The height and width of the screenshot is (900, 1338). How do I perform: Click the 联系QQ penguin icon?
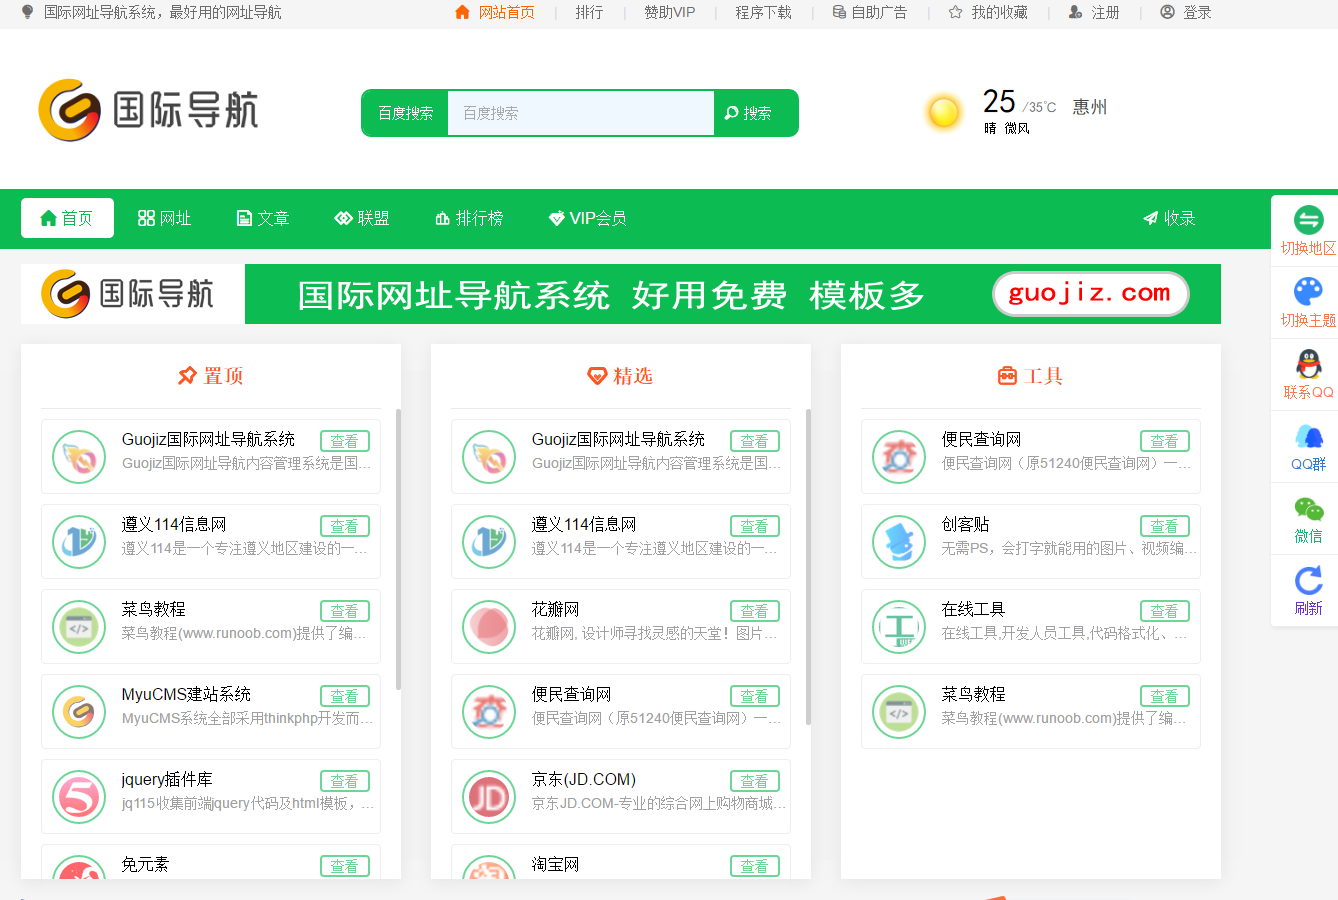tap(1308, 364)
